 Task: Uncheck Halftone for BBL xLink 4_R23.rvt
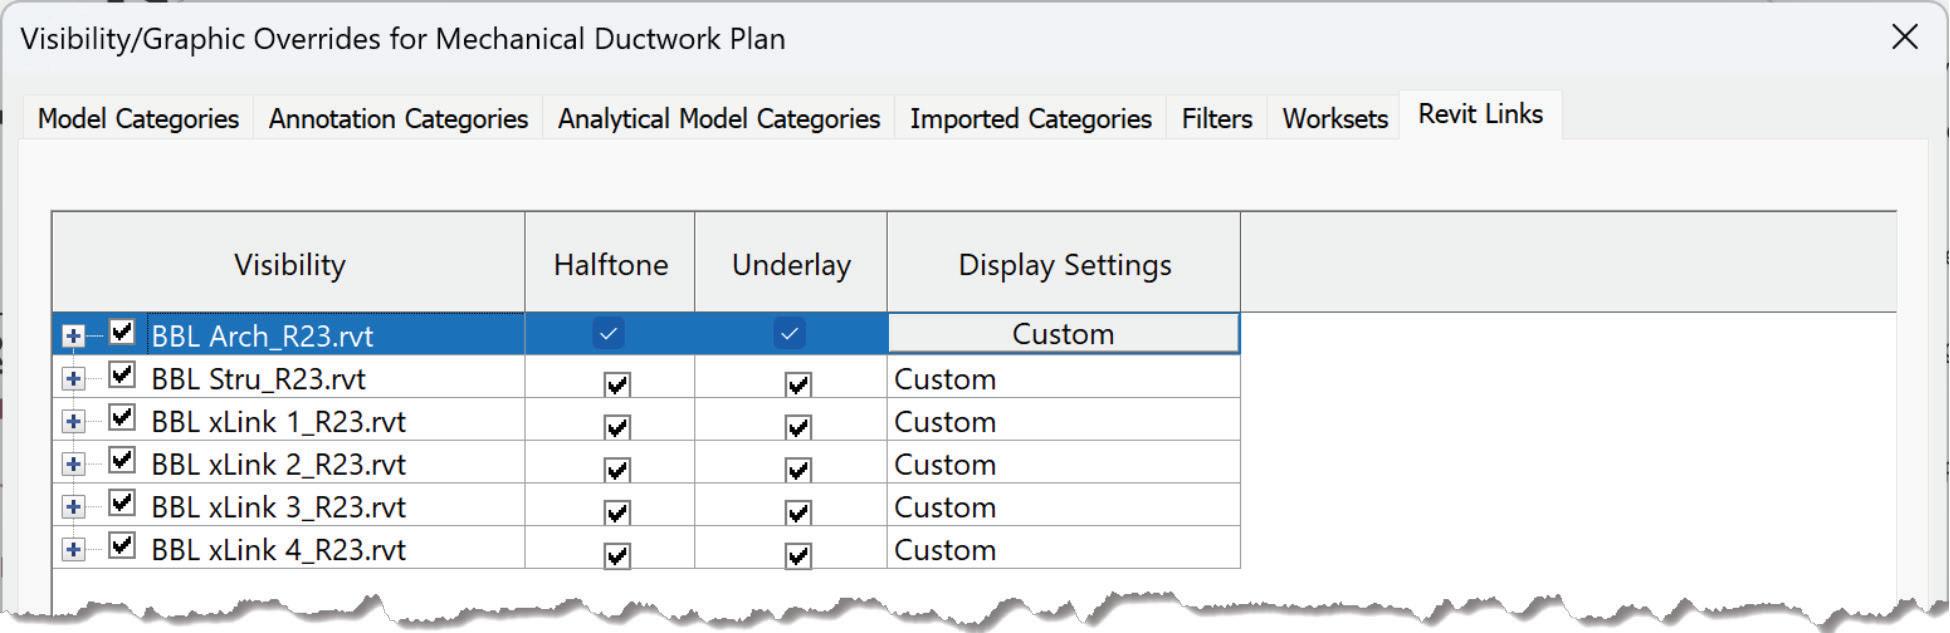click(x=617, y=555)
